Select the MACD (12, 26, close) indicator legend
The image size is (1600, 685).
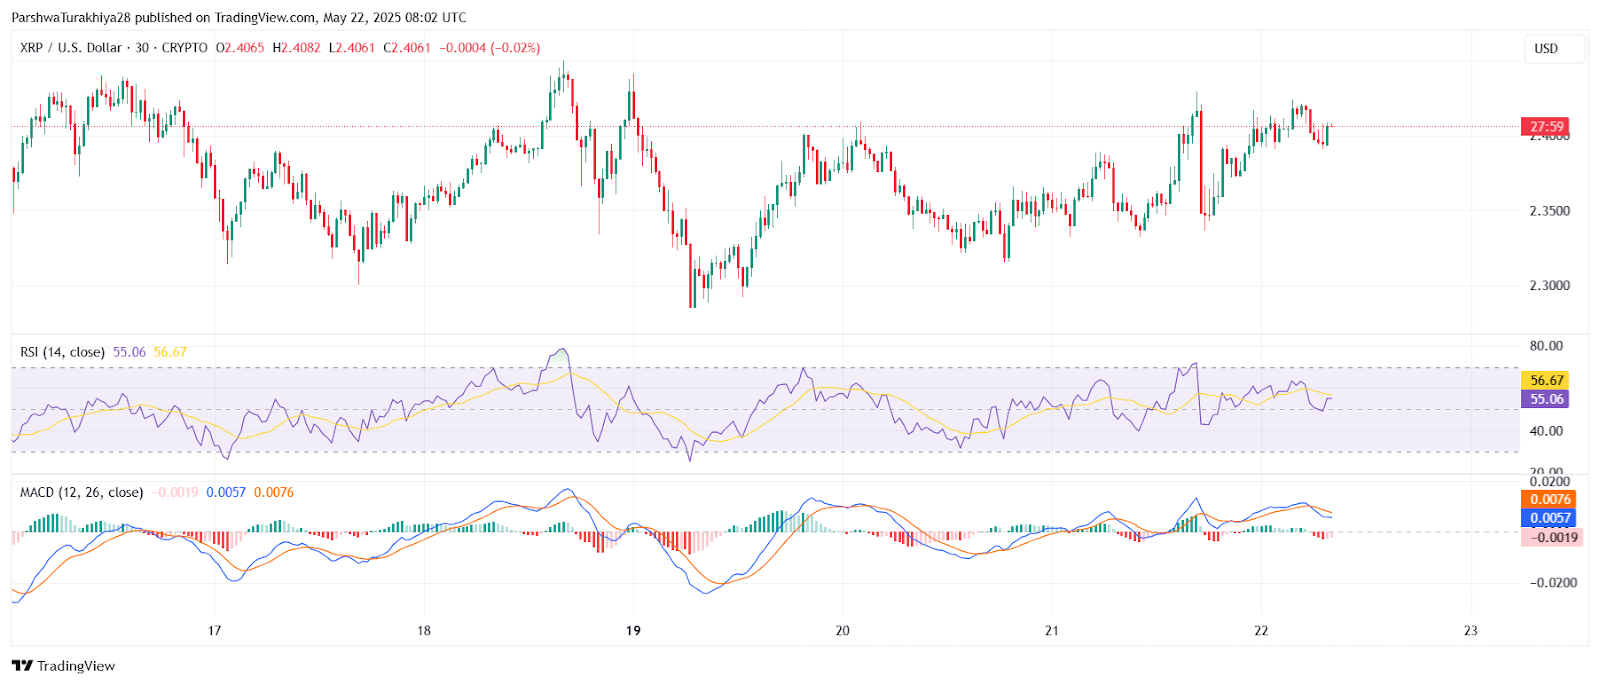click(81, 492)
